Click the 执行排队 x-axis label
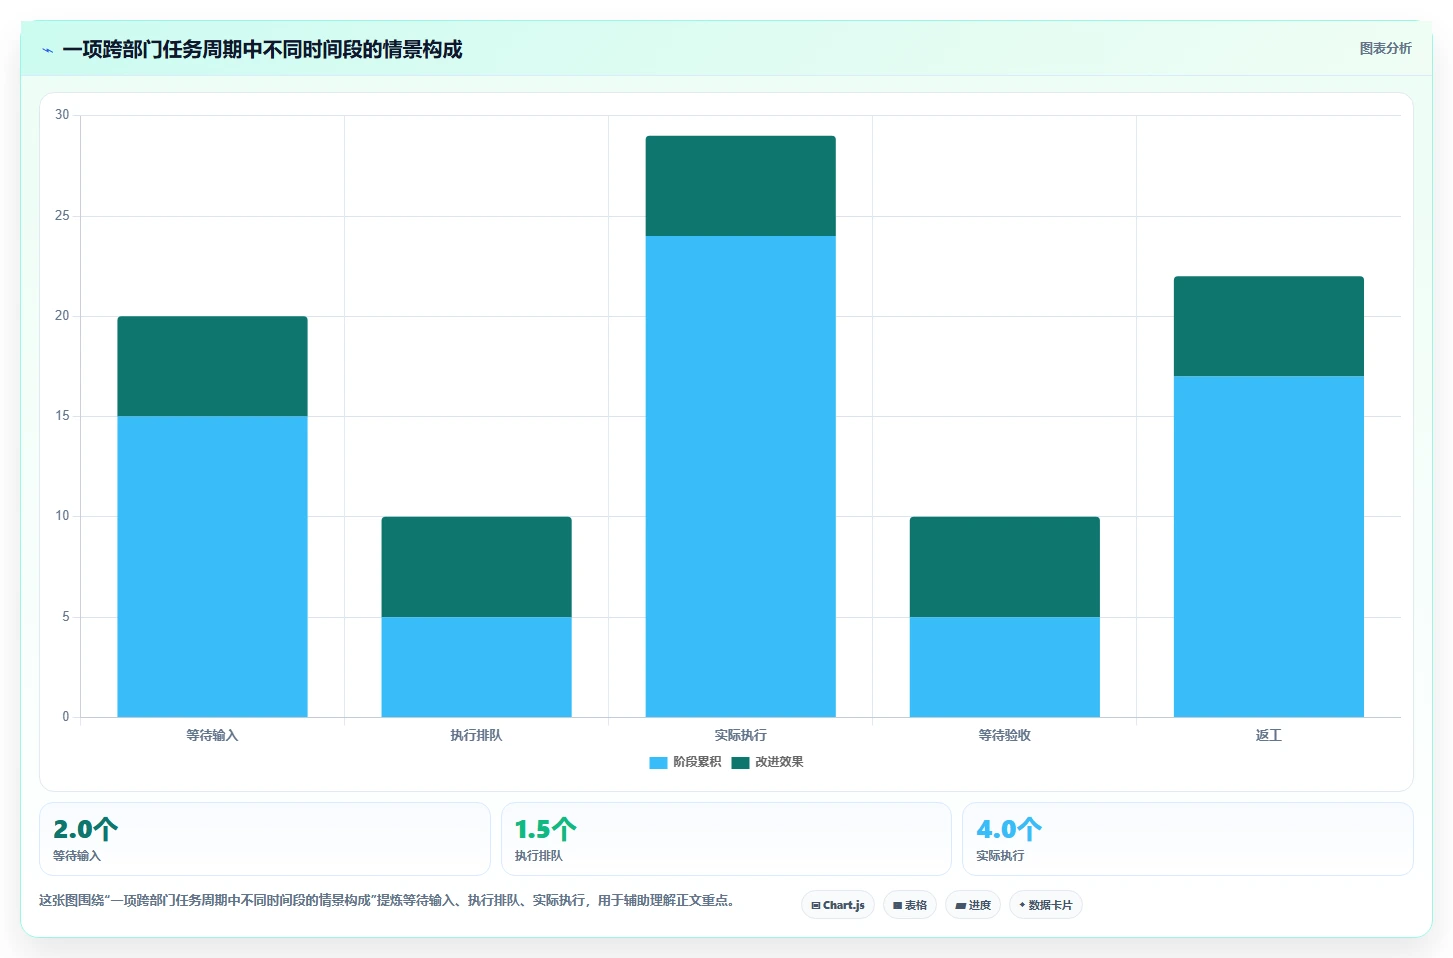 [476, 735]
